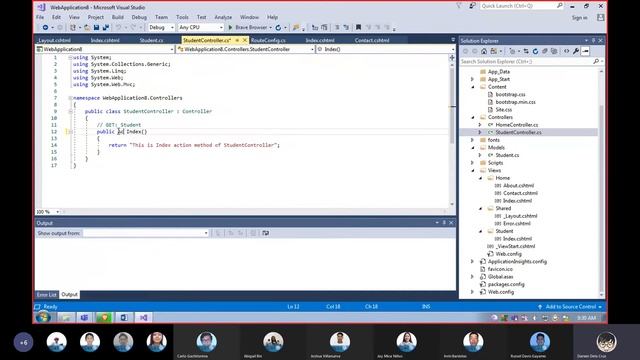This screenshot has width=640, height=360.
Task: Start debugging with green play arrow
Action: (230, 27)
